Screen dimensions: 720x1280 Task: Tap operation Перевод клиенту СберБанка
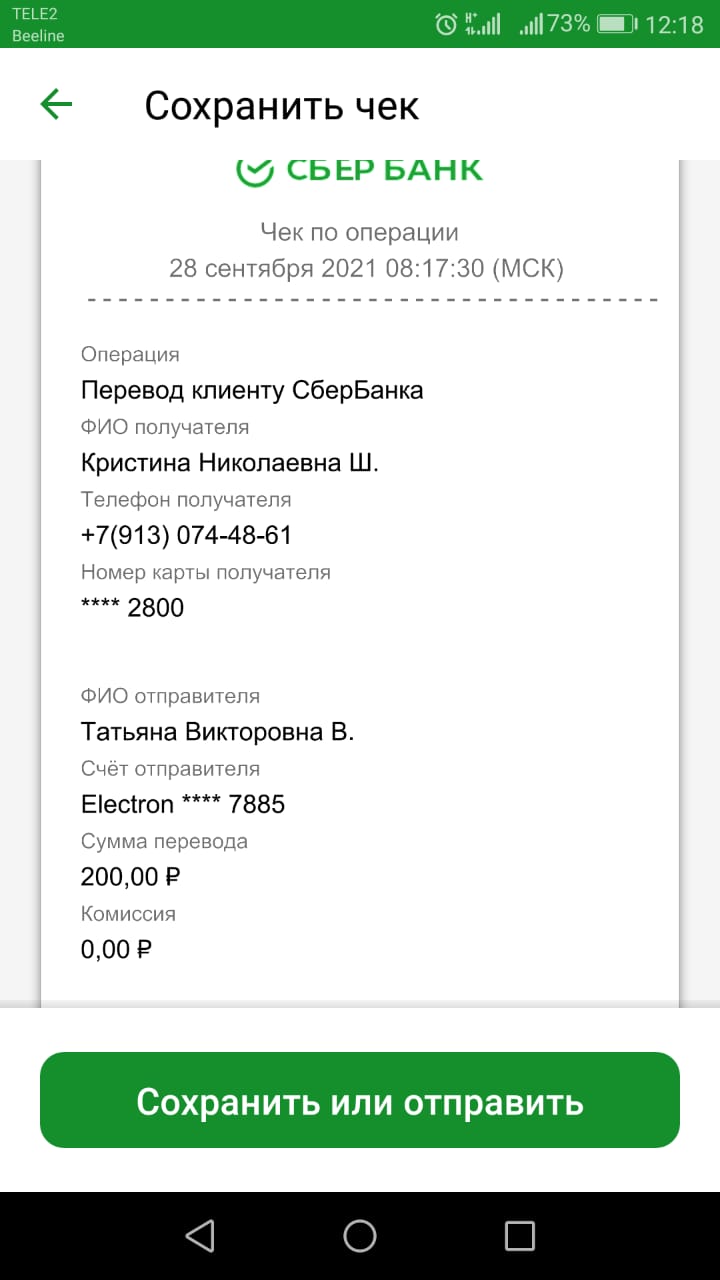point(252,390)
